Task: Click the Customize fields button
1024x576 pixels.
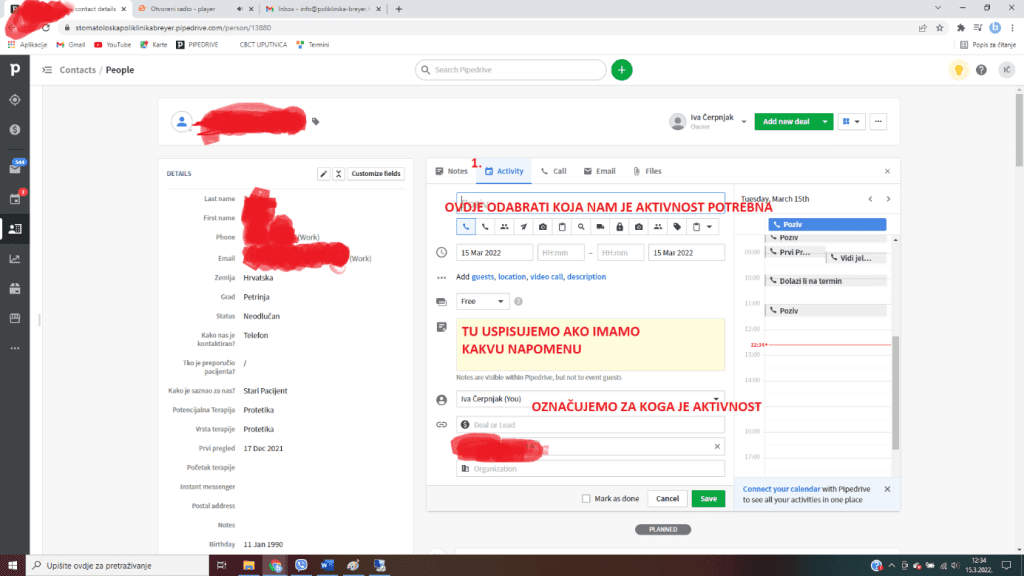Action: tap(376, 174)
